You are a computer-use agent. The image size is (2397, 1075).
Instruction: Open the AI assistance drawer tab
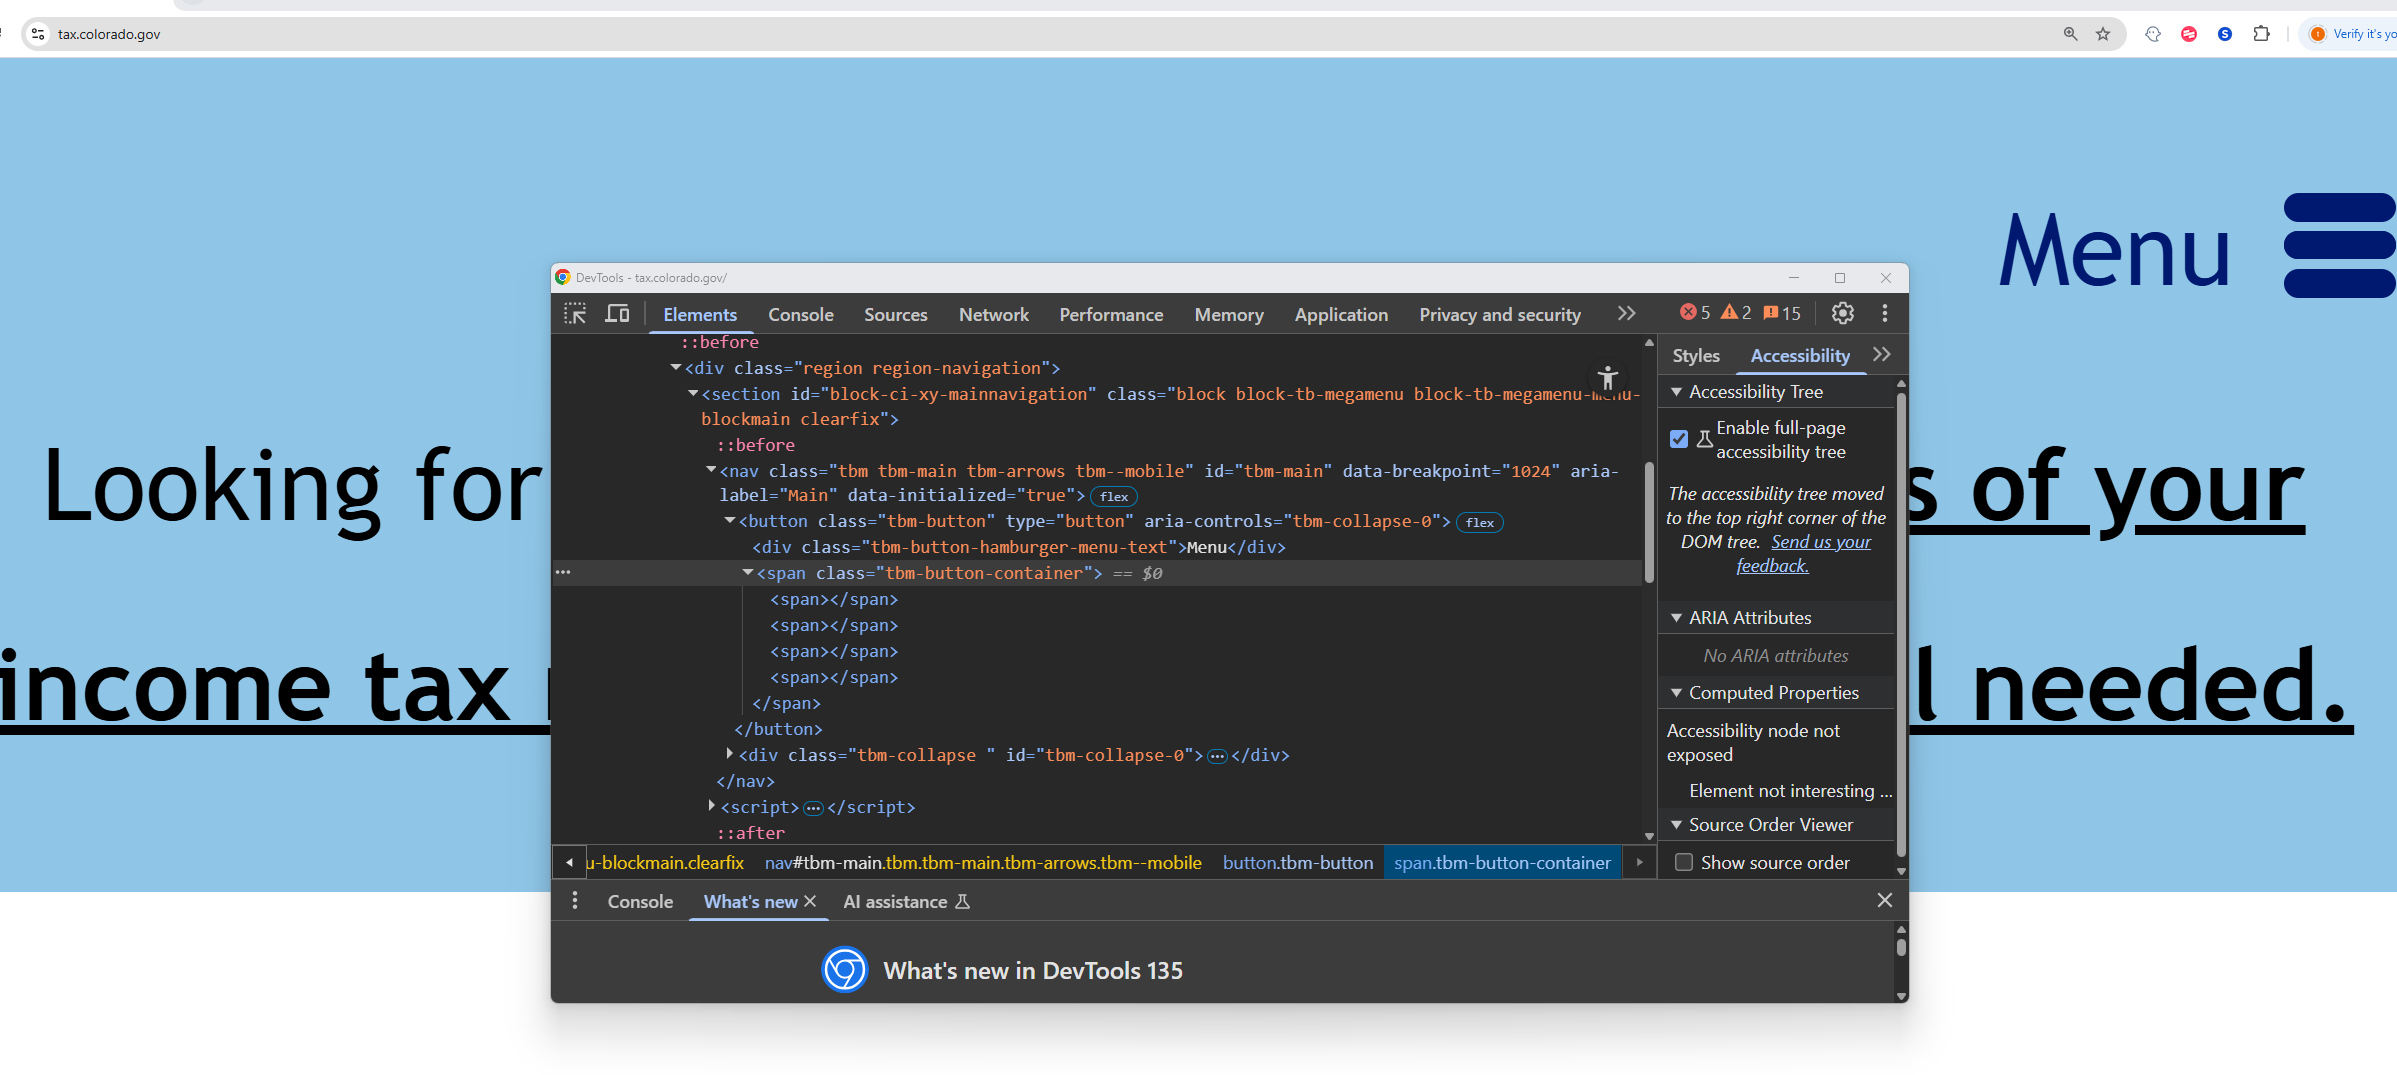pyautogui.click(x=906, y=901)
